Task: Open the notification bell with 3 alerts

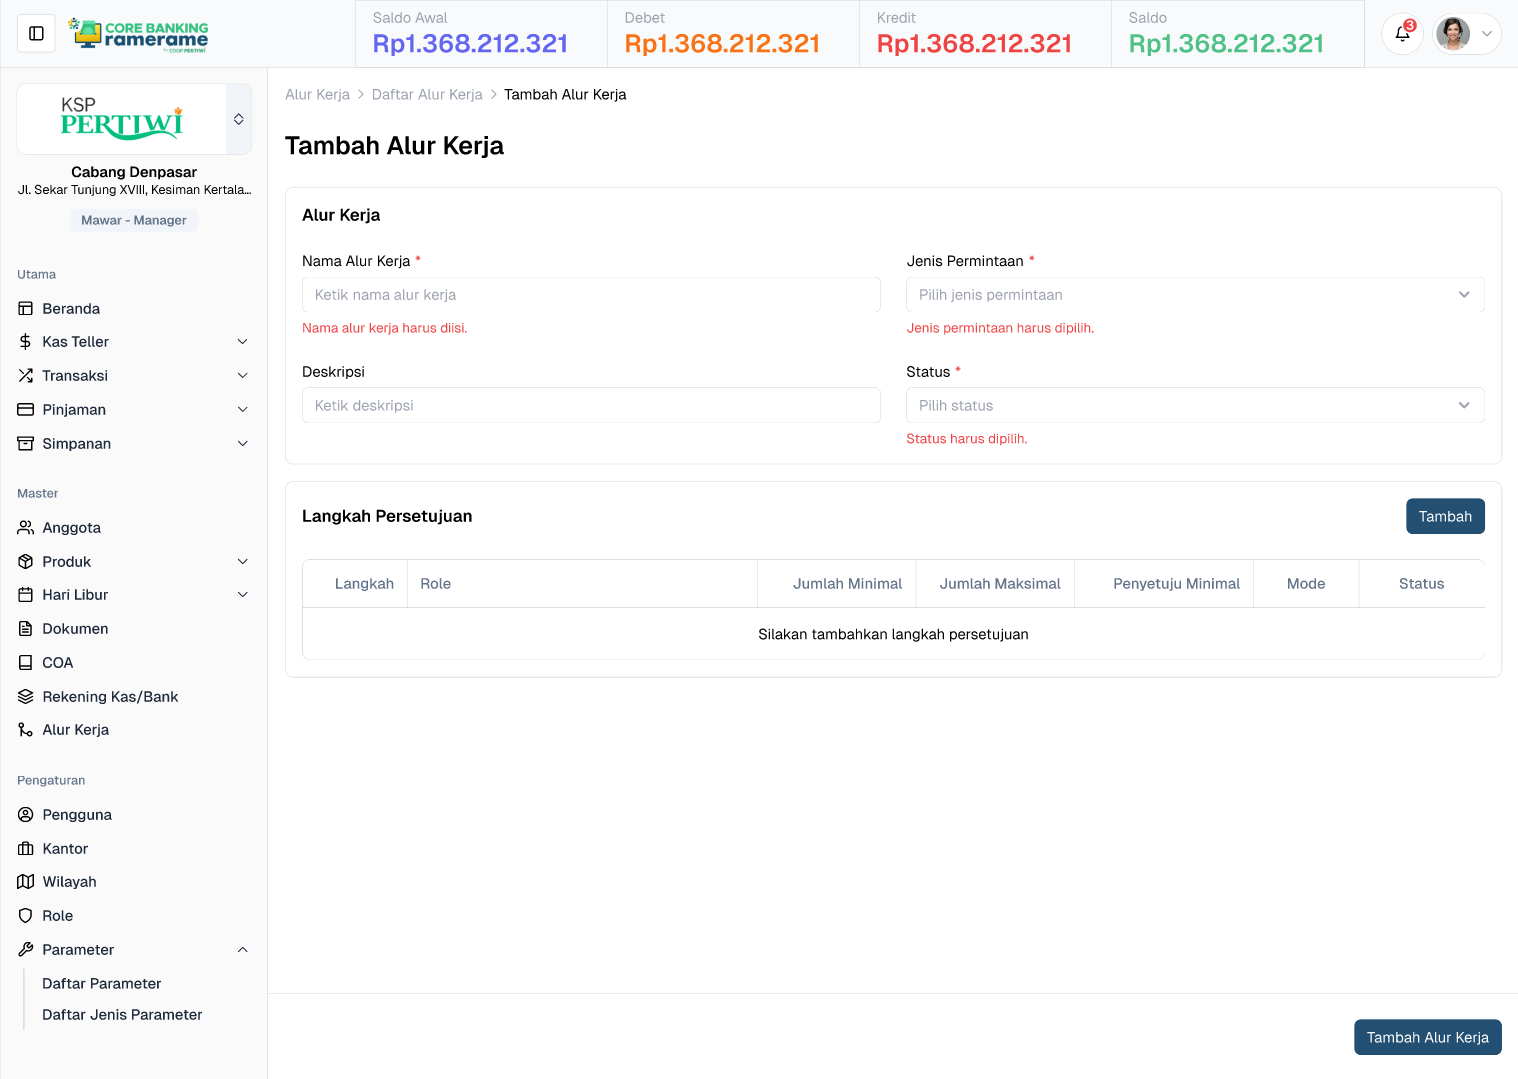Action: tap(1402, 33)
